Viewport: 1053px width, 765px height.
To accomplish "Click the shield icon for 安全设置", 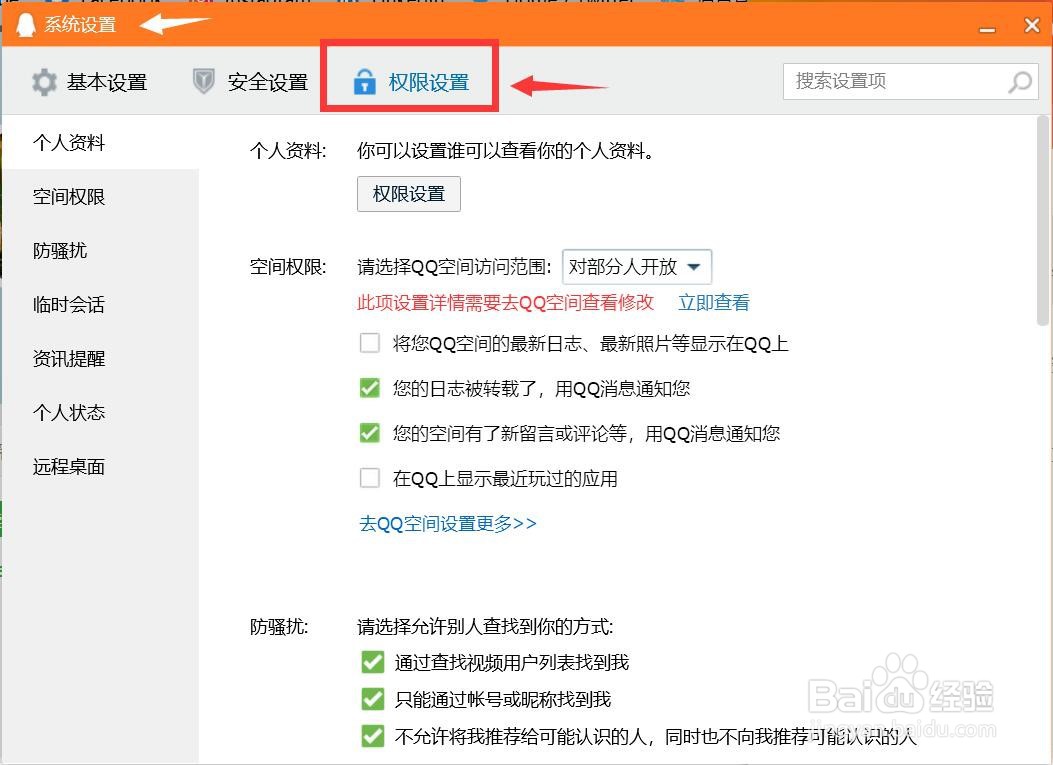I will (x=203, y=82).
